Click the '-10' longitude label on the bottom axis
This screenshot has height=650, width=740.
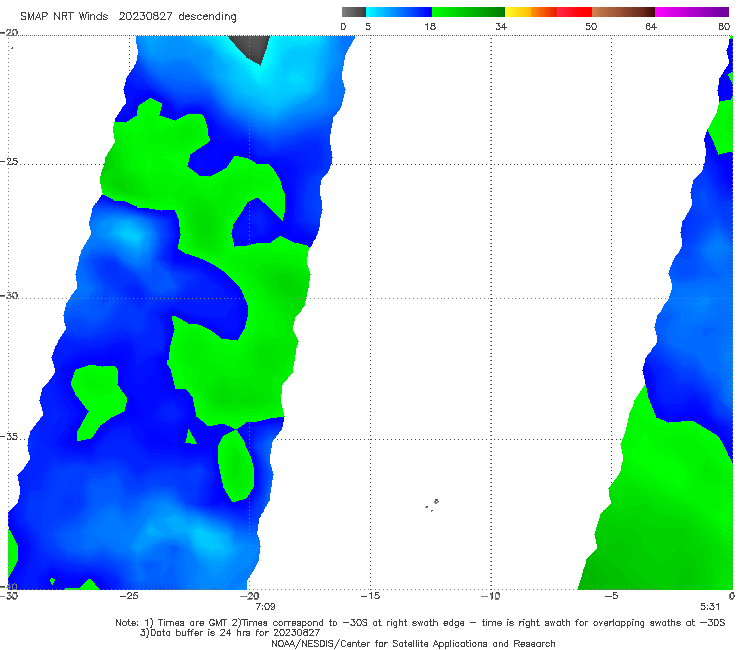490,596
